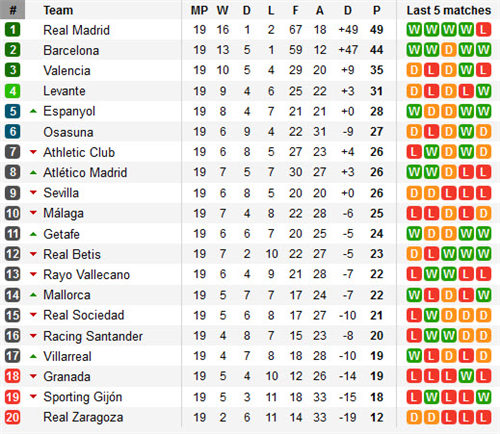500x434 pixels.
Task: Click the Last 5 matches header
Action: pos(449,10)
